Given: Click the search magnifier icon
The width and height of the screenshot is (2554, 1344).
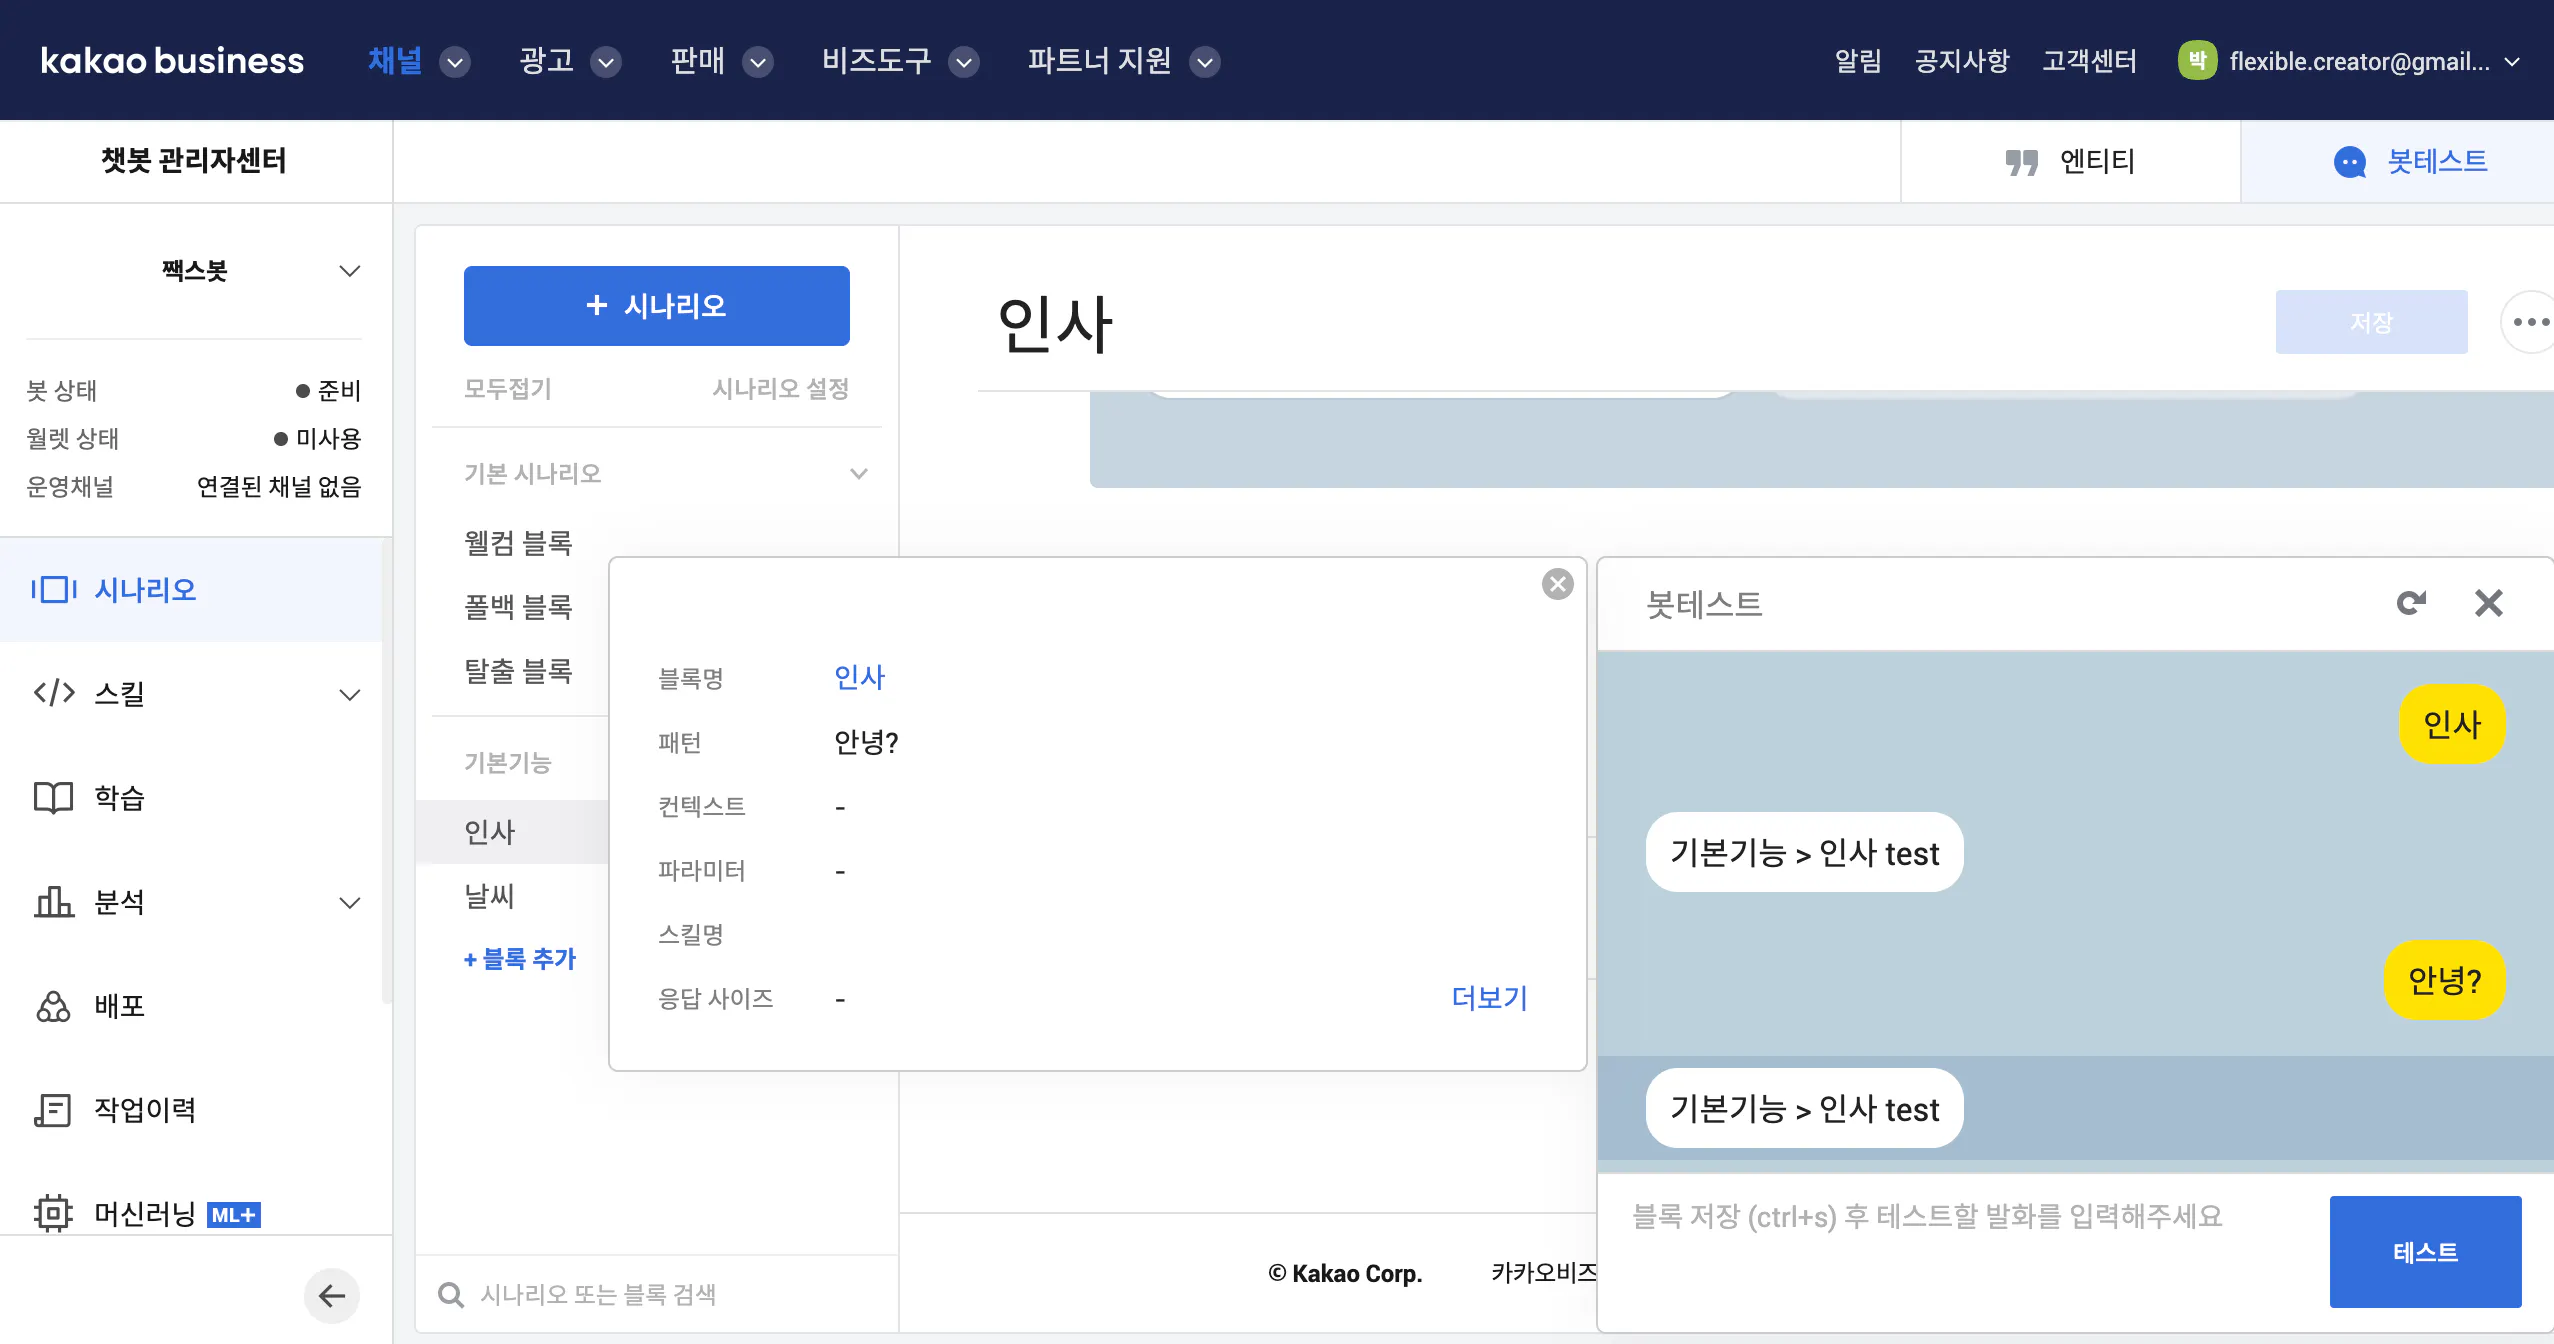Looking at the screenshot, I should tap(451, 1295).
